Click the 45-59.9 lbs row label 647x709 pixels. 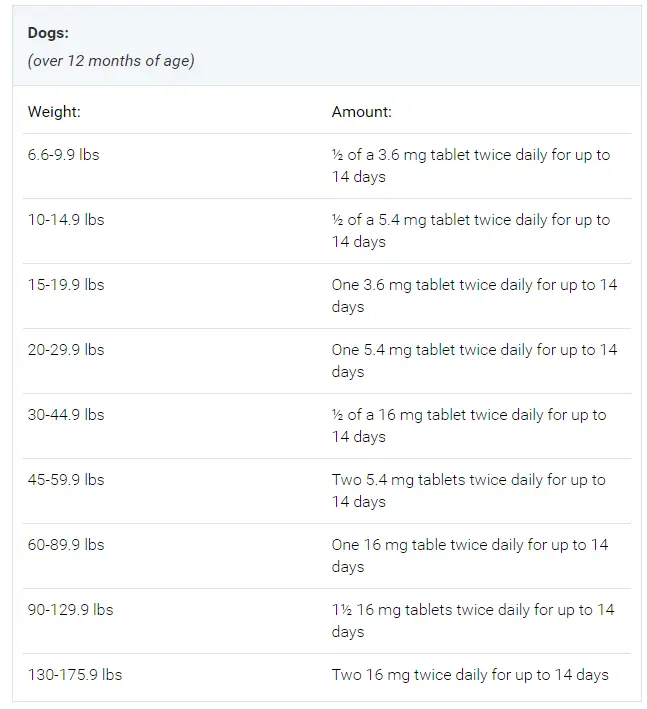[x=66, y=480]
